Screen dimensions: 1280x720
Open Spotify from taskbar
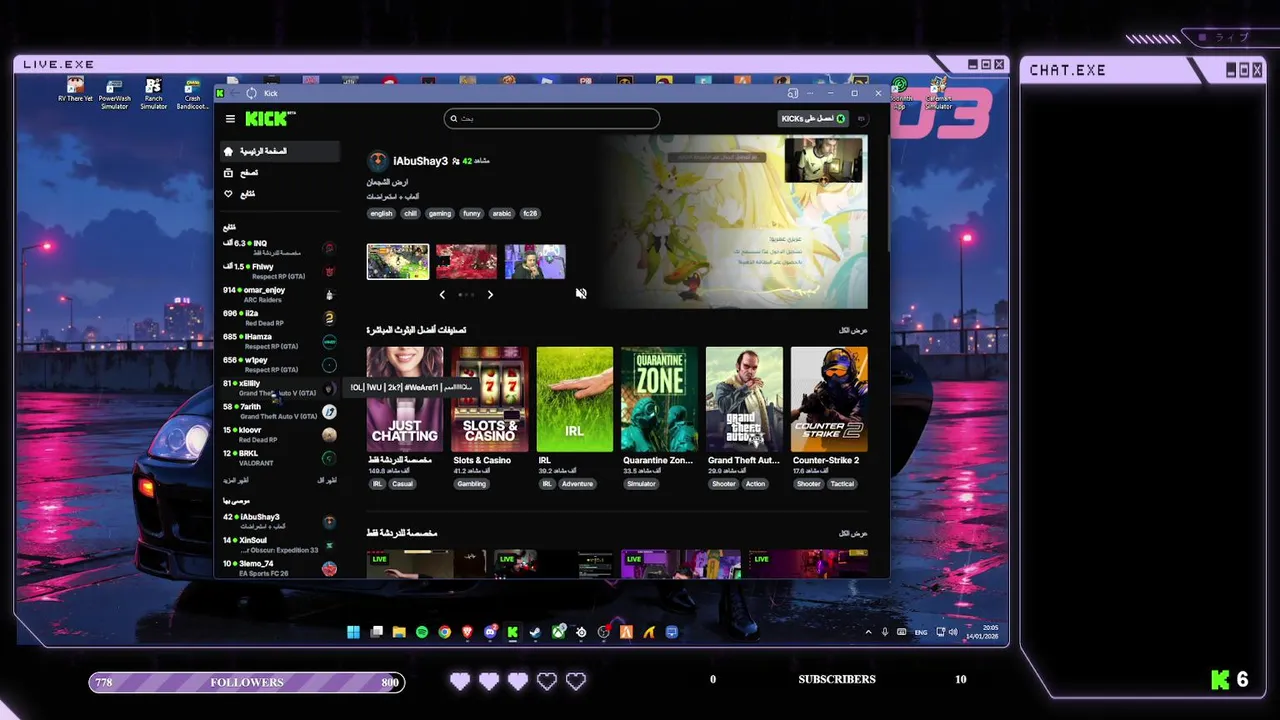coord(422,632)
